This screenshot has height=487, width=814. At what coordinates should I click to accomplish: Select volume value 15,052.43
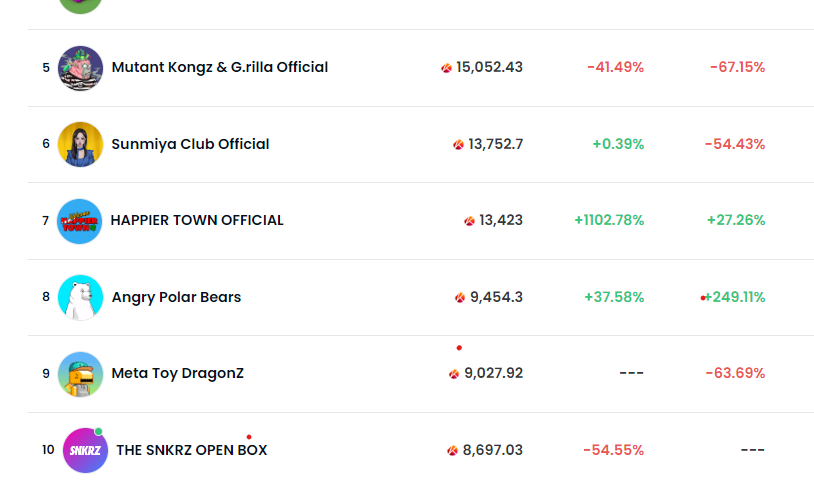click(x=490, y=67)
